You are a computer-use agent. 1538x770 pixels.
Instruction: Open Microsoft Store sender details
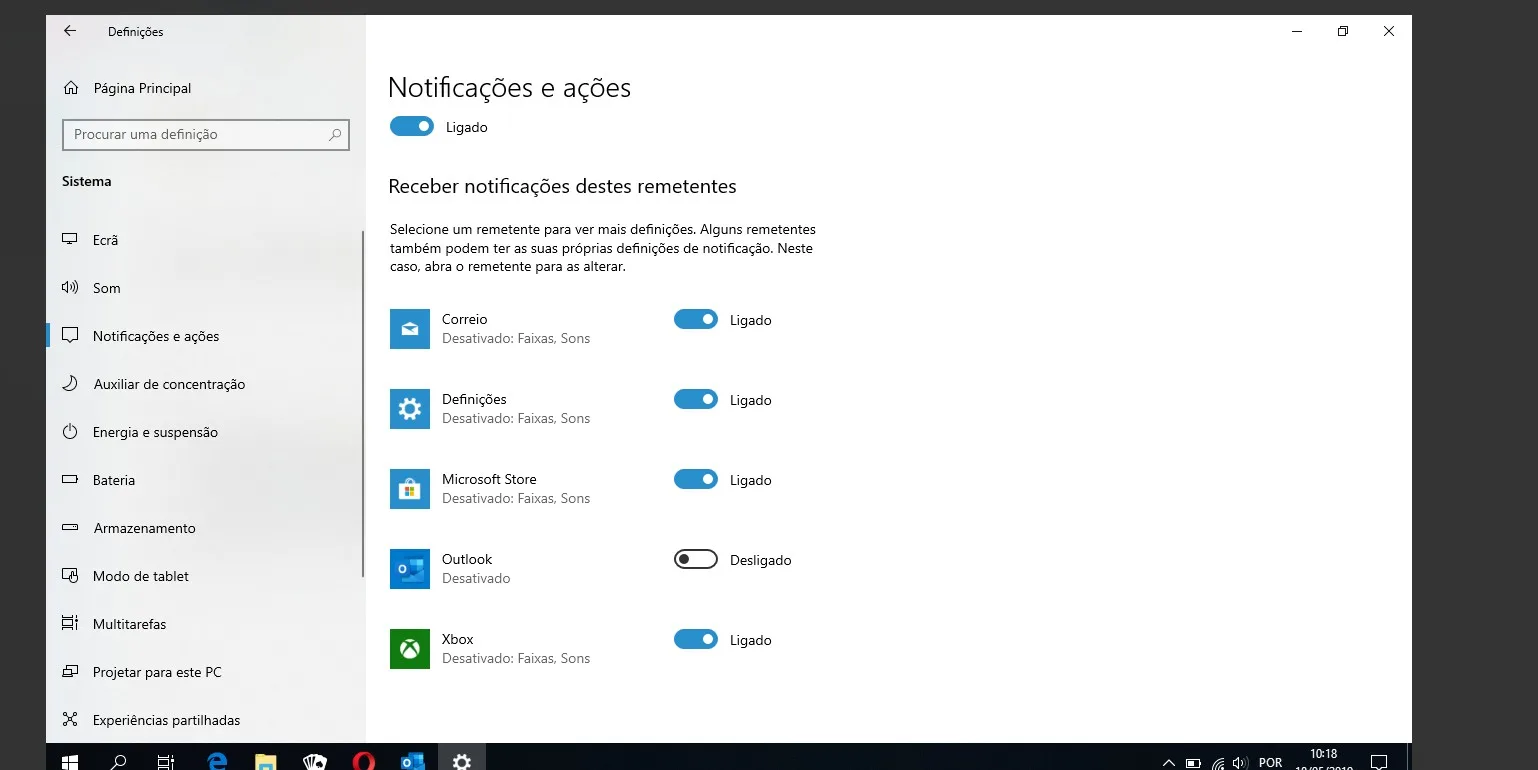516,489
